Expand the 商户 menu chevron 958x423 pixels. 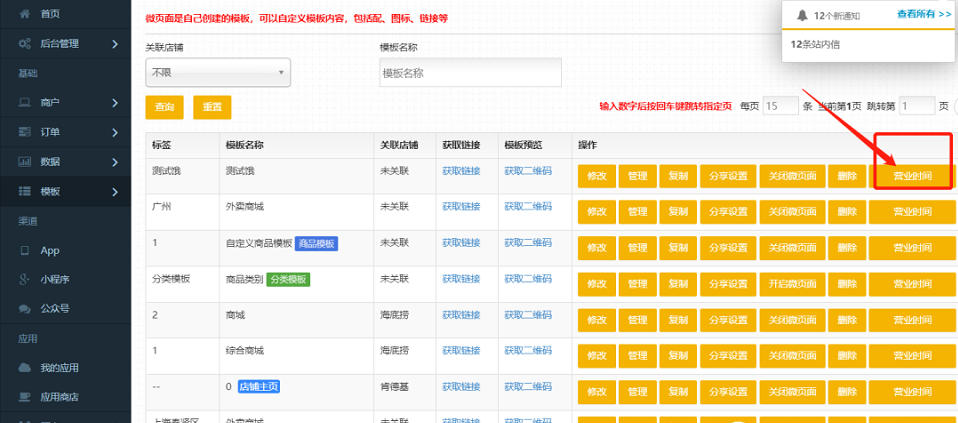pos(116,103)
